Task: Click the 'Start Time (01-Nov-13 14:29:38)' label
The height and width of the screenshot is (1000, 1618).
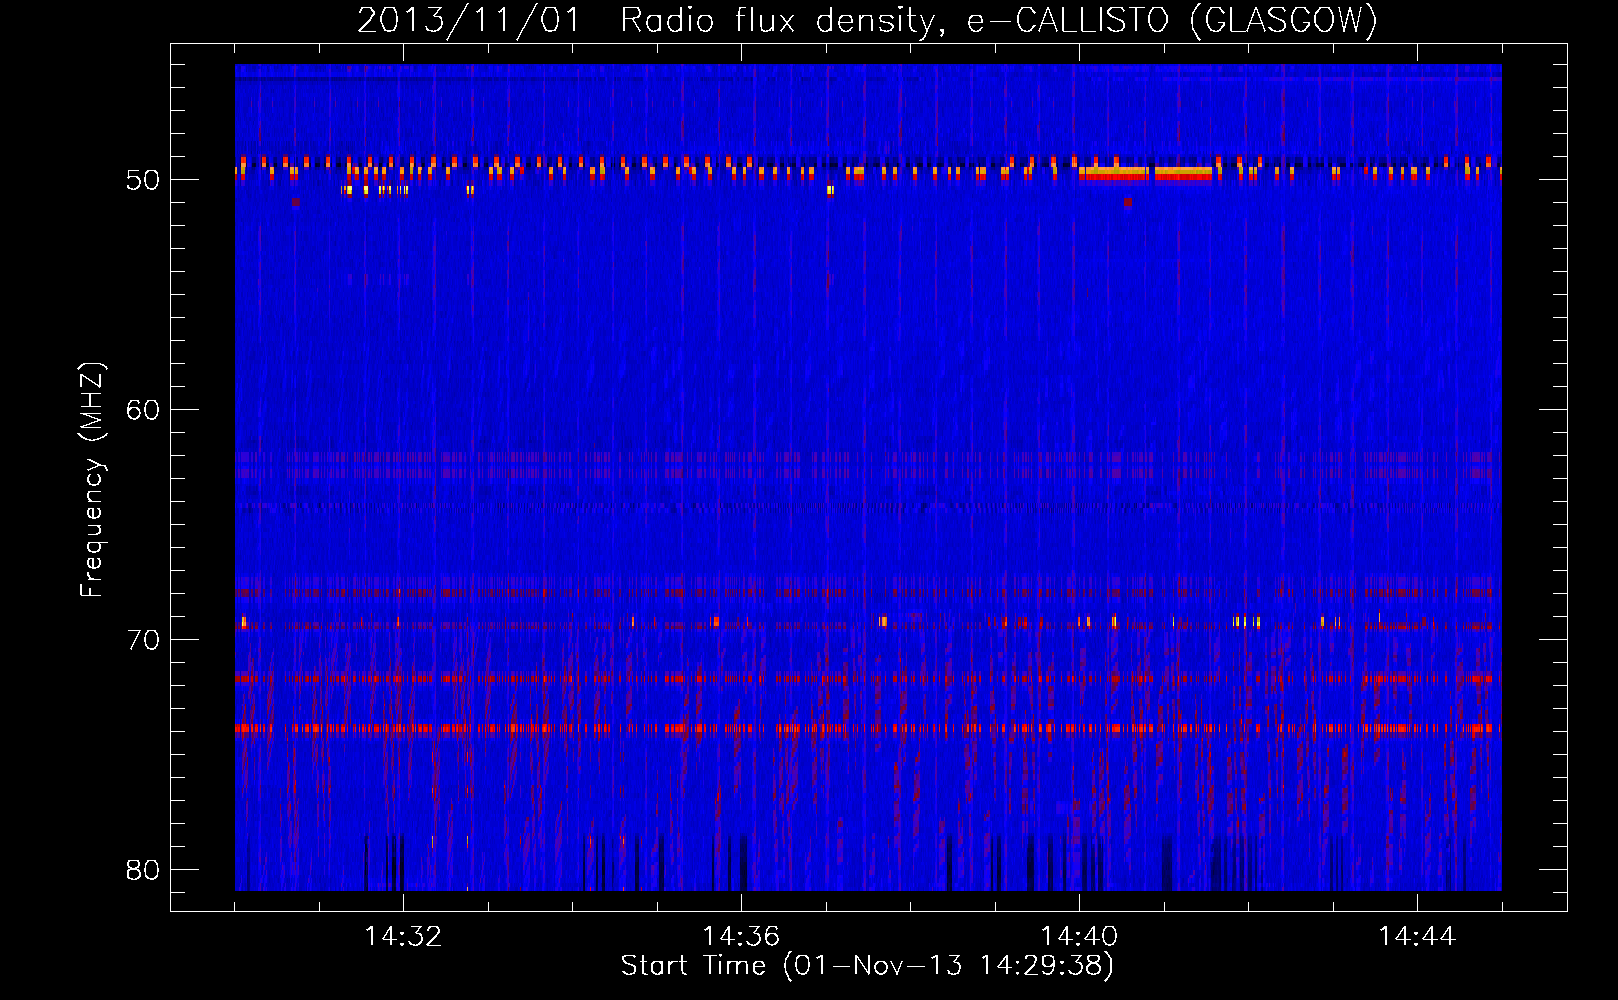Action: 867,966
